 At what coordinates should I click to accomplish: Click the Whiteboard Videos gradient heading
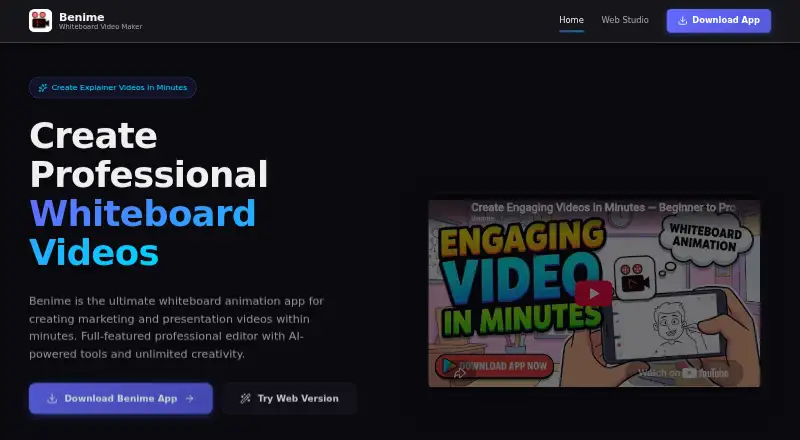pyautogui.click(x=143, y=233)
